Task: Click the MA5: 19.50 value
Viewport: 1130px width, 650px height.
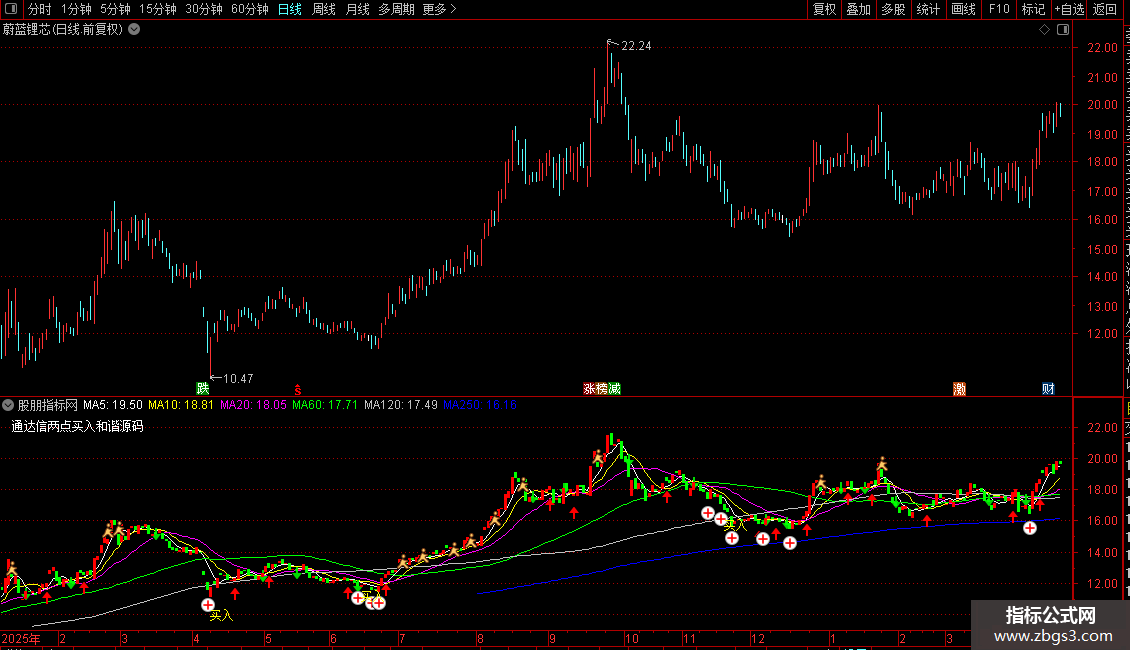Action: [113, 405]
